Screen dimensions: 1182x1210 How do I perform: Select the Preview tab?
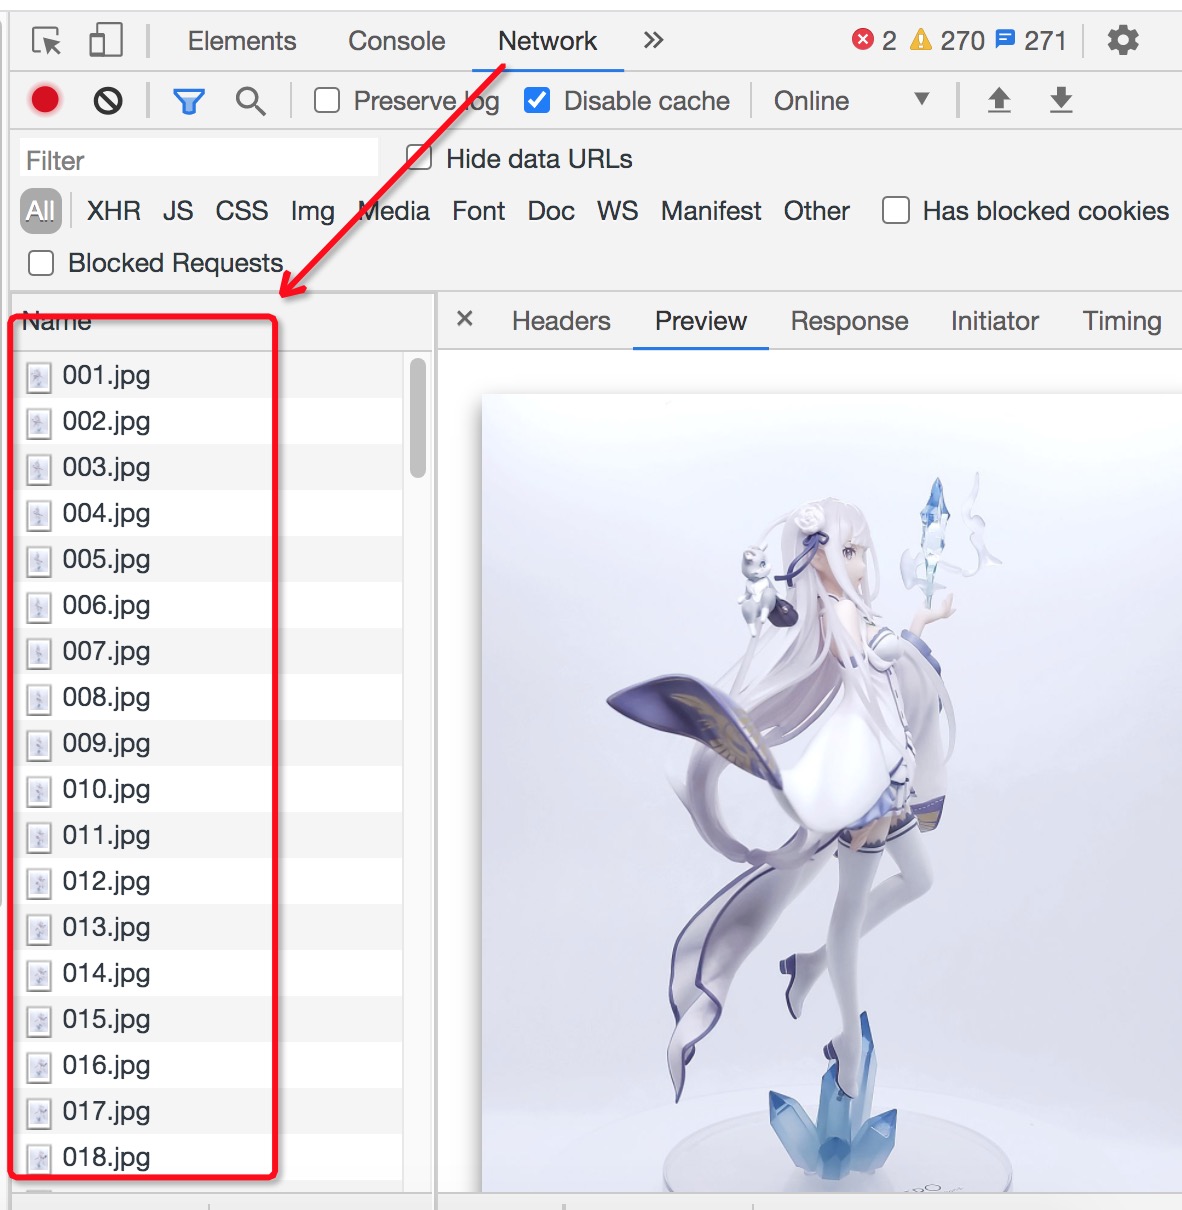pos(701,321)
